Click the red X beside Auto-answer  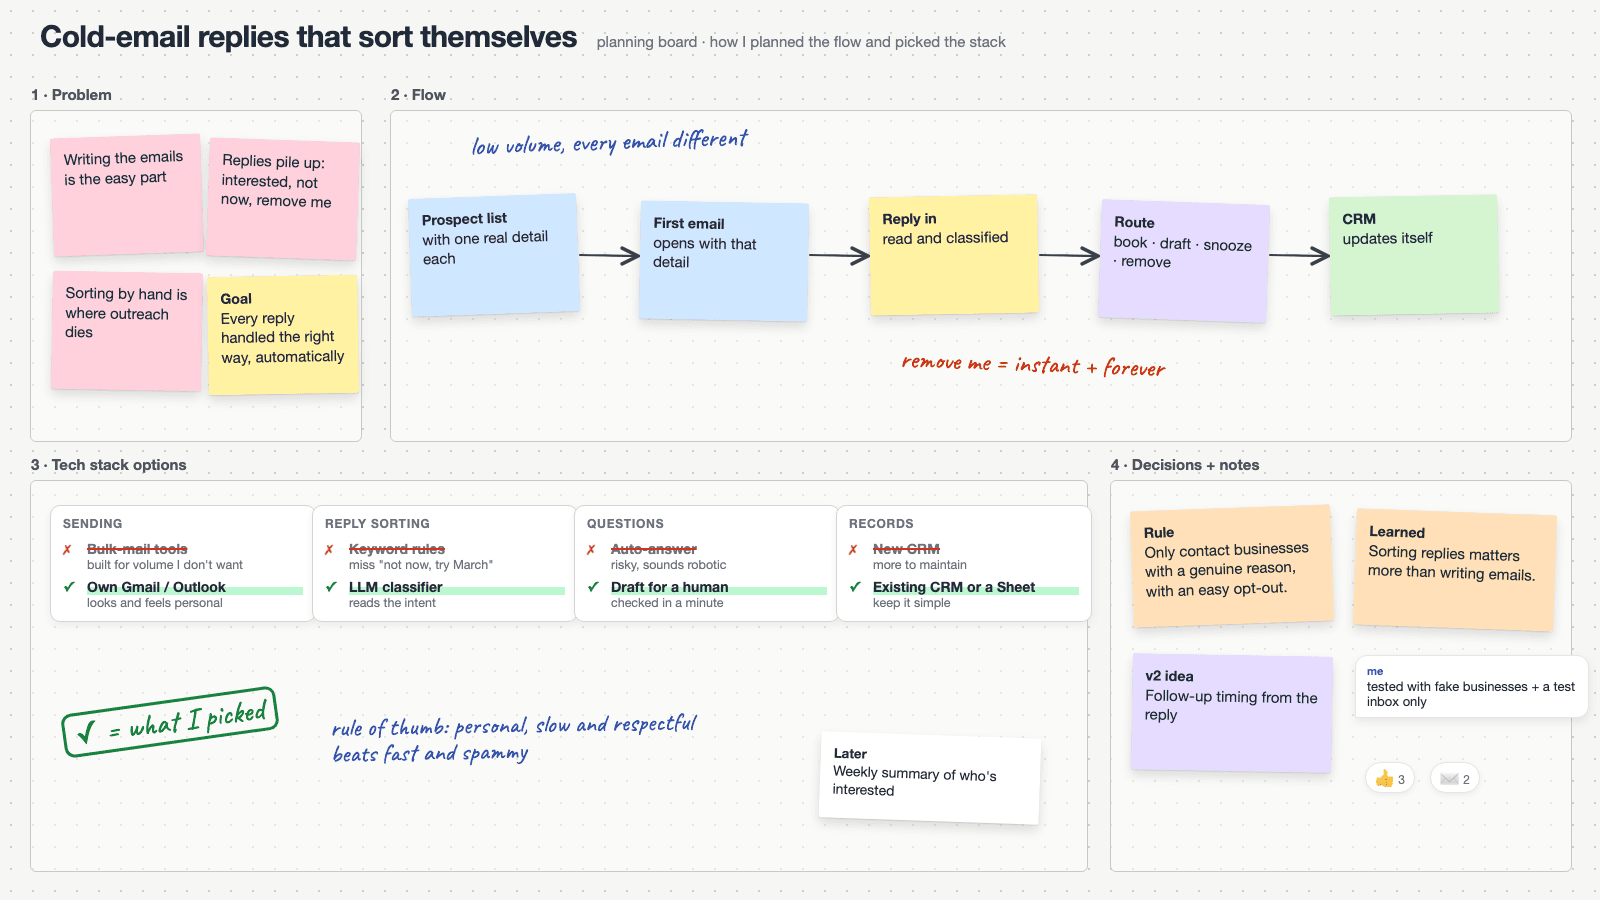[x=591, y=549]
